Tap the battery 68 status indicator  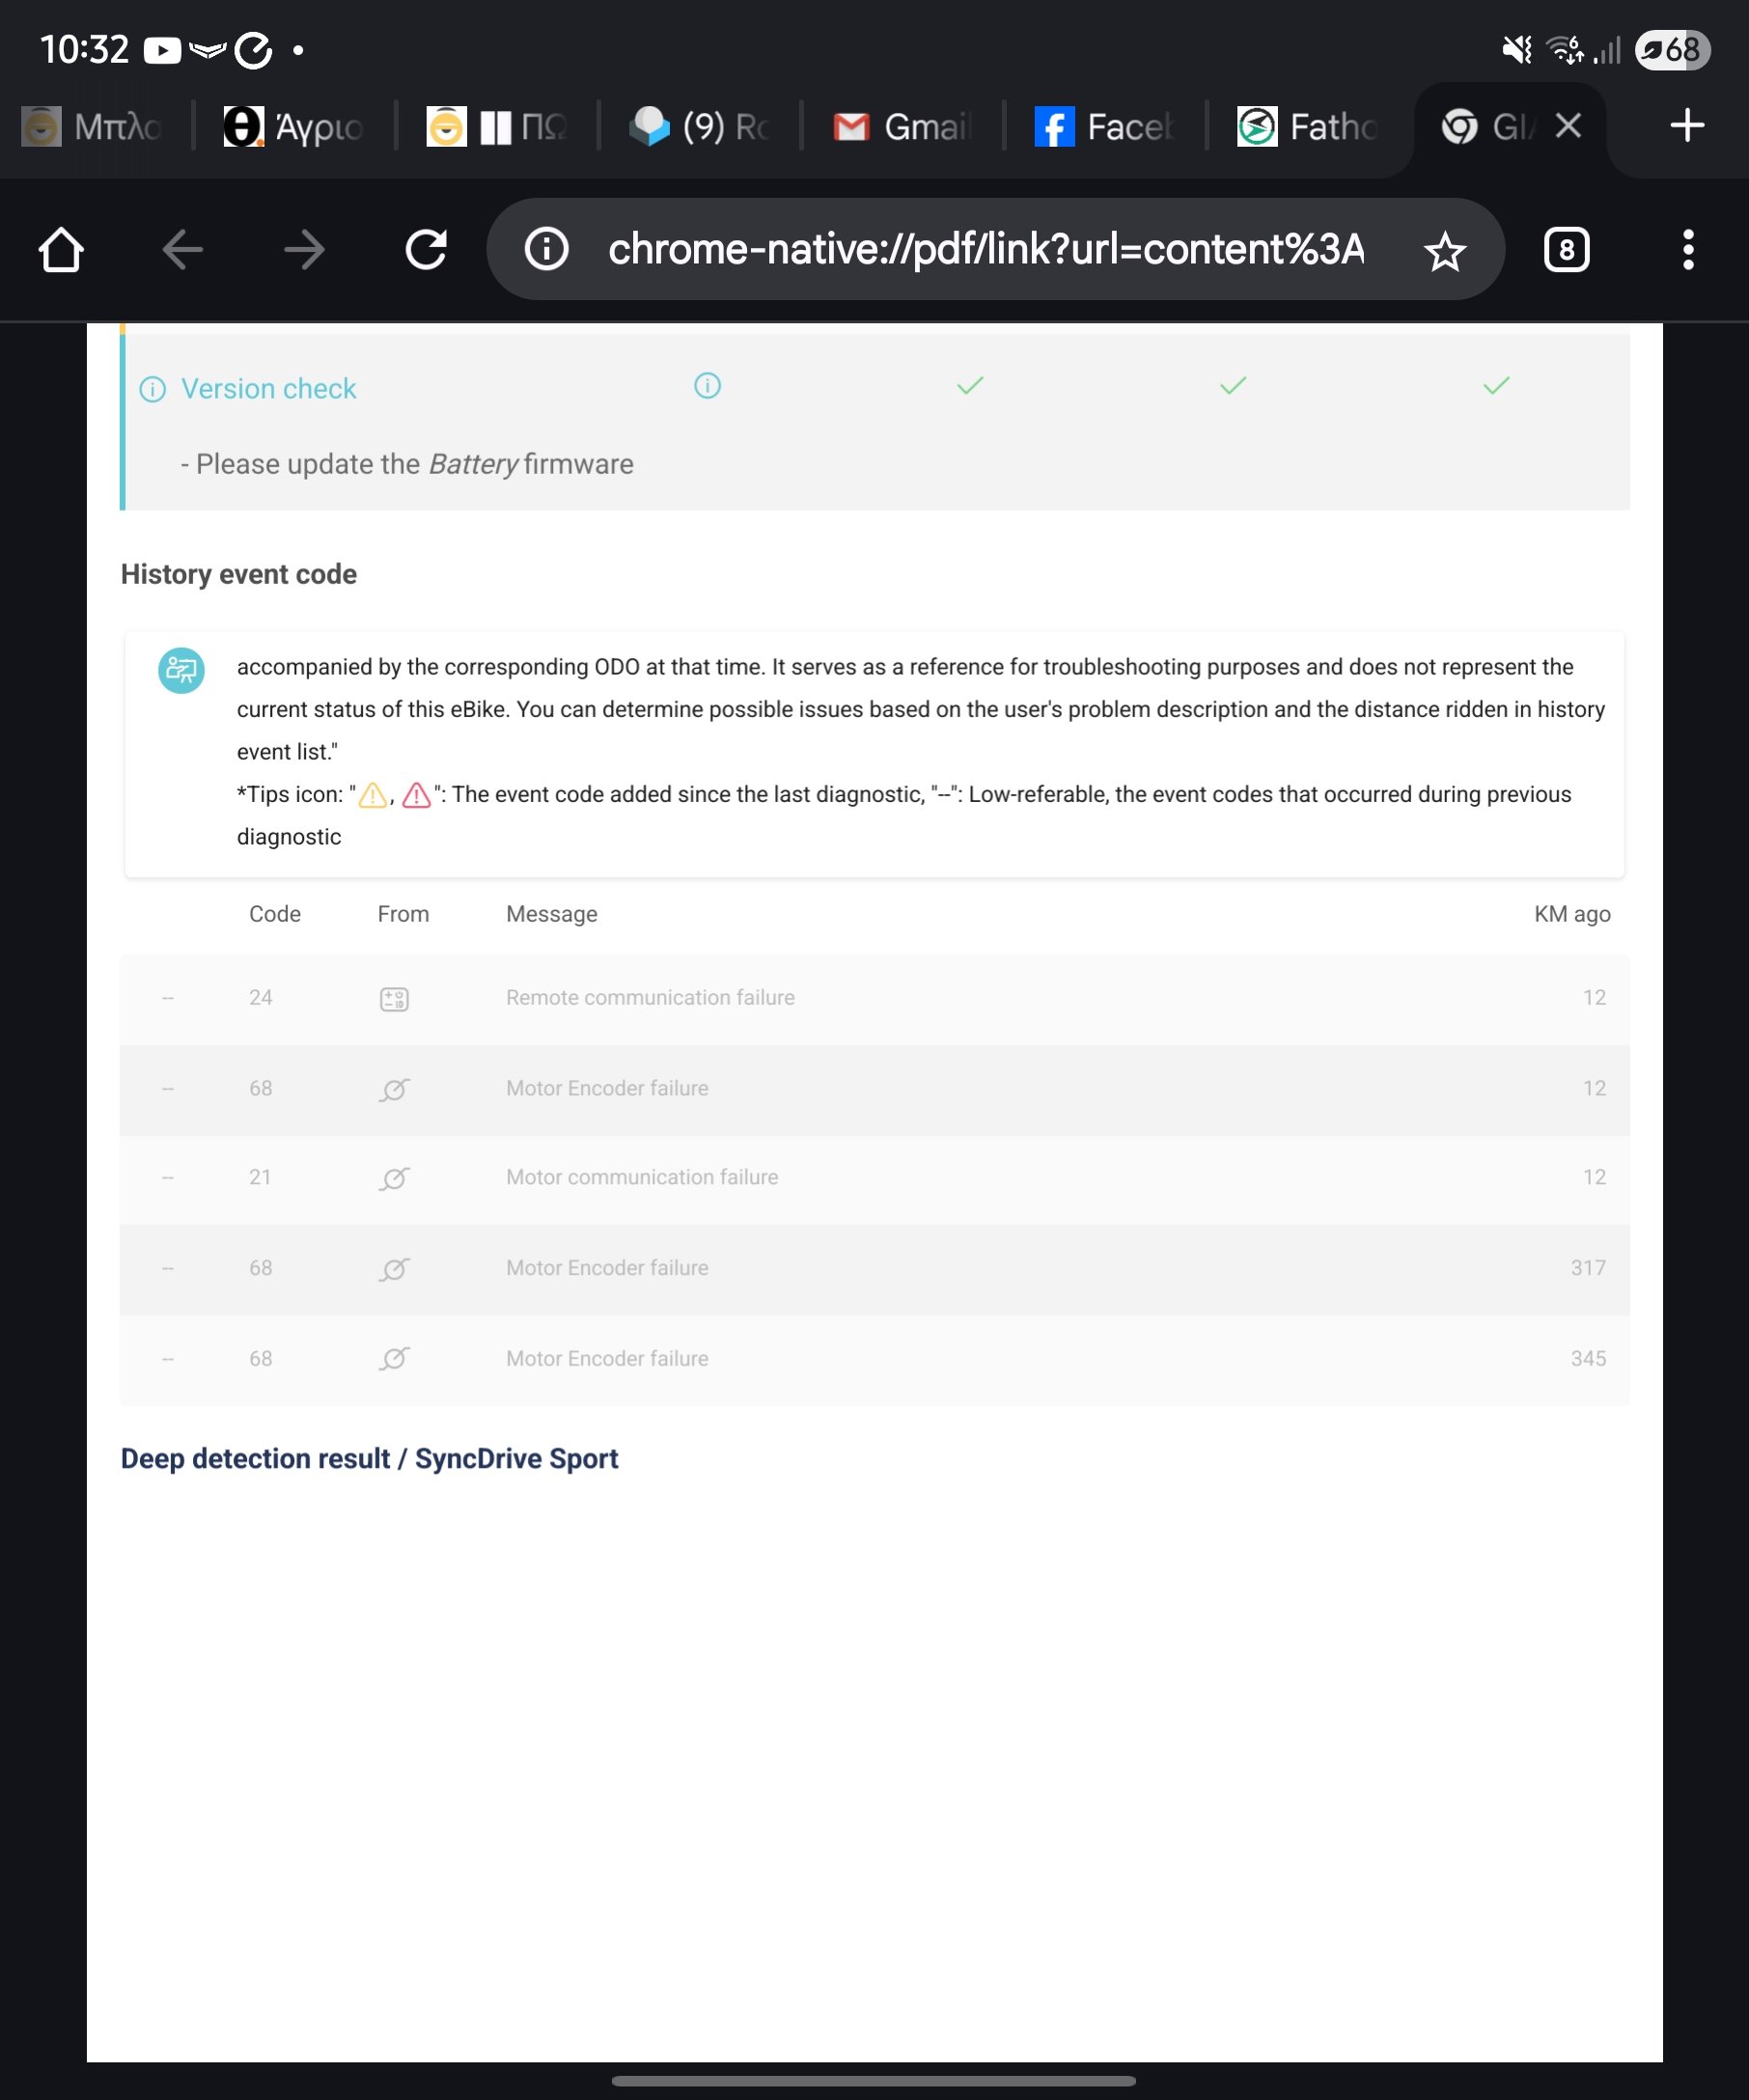pos(1672,49)
